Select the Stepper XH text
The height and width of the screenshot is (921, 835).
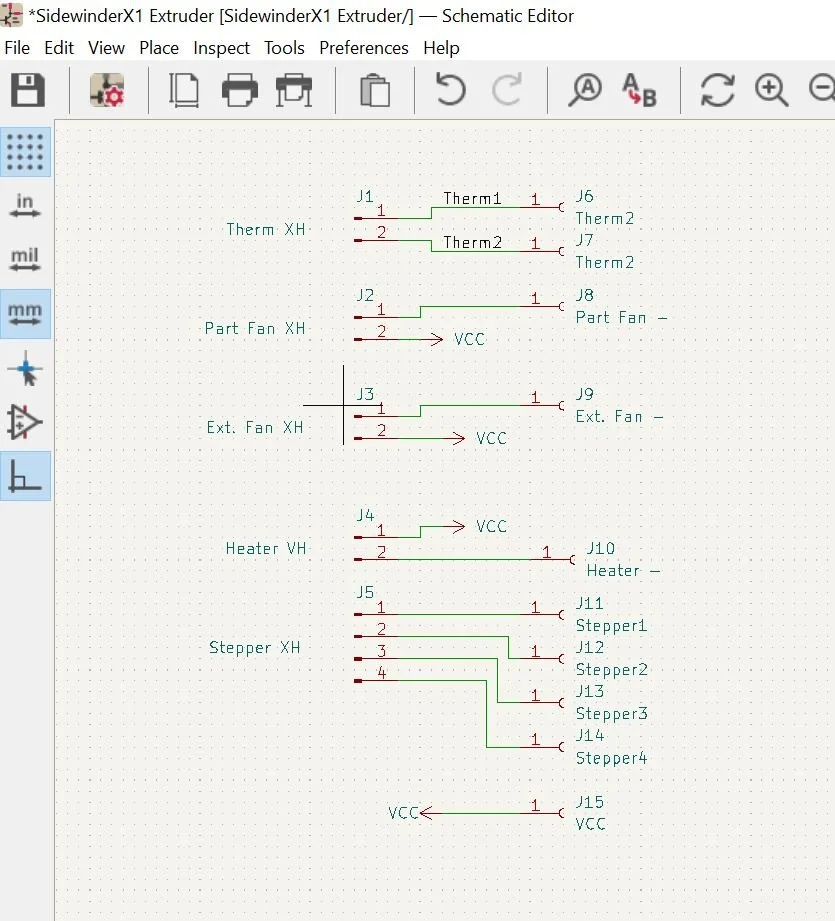coord(255,647)
